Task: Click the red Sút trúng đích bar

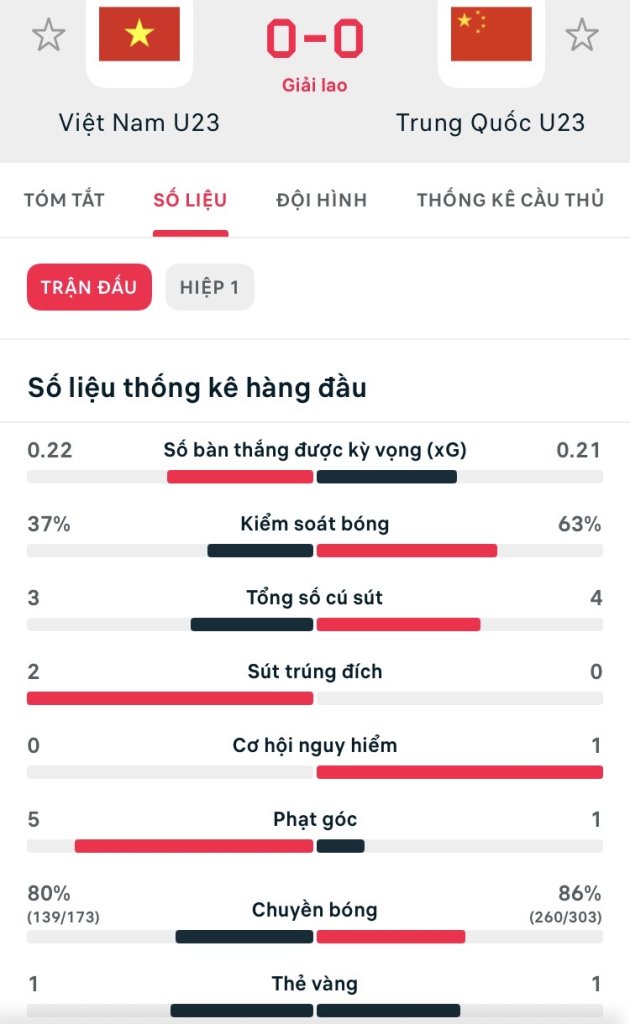Action: [x=170, y=698]
